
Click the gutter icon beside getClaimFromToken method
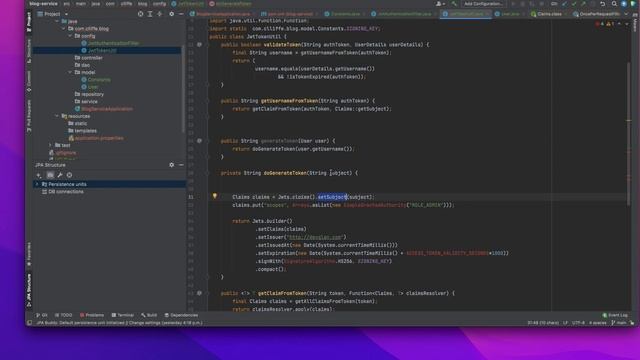(199, 293)
